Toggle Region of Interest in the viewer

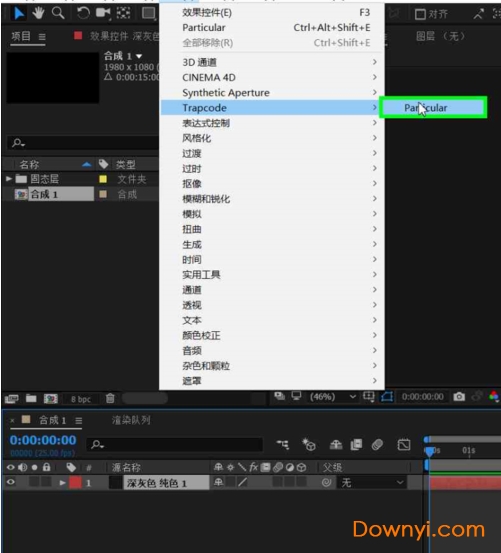click(x=387, y=397)
